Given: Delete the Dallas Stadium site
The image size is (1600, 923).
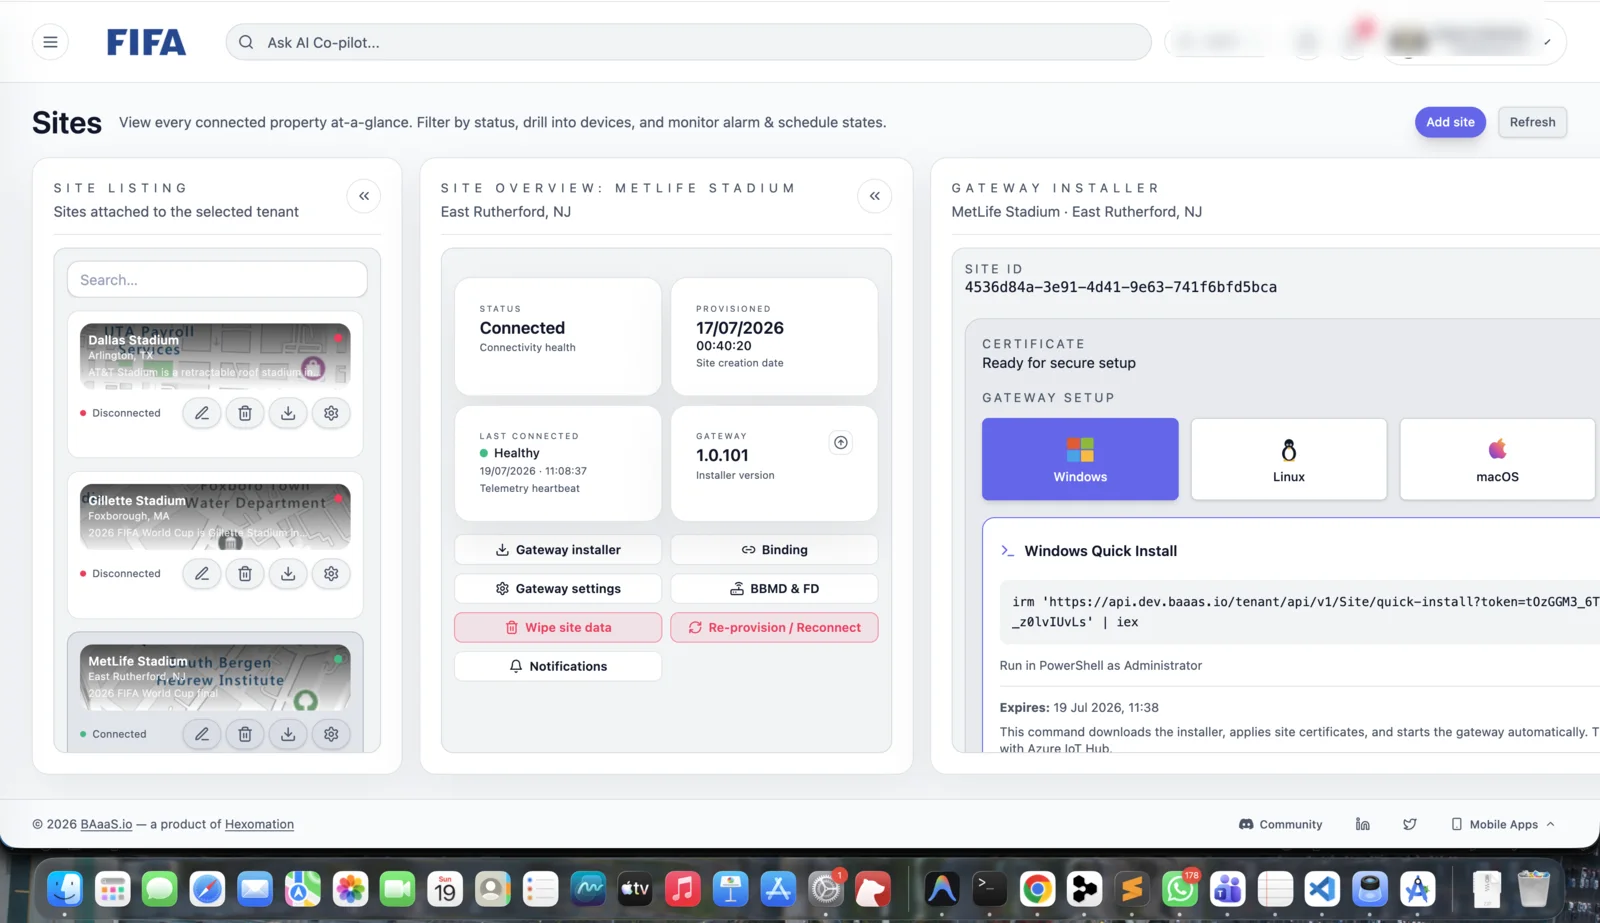Looking at the screenshot, I should click(245, 413).
